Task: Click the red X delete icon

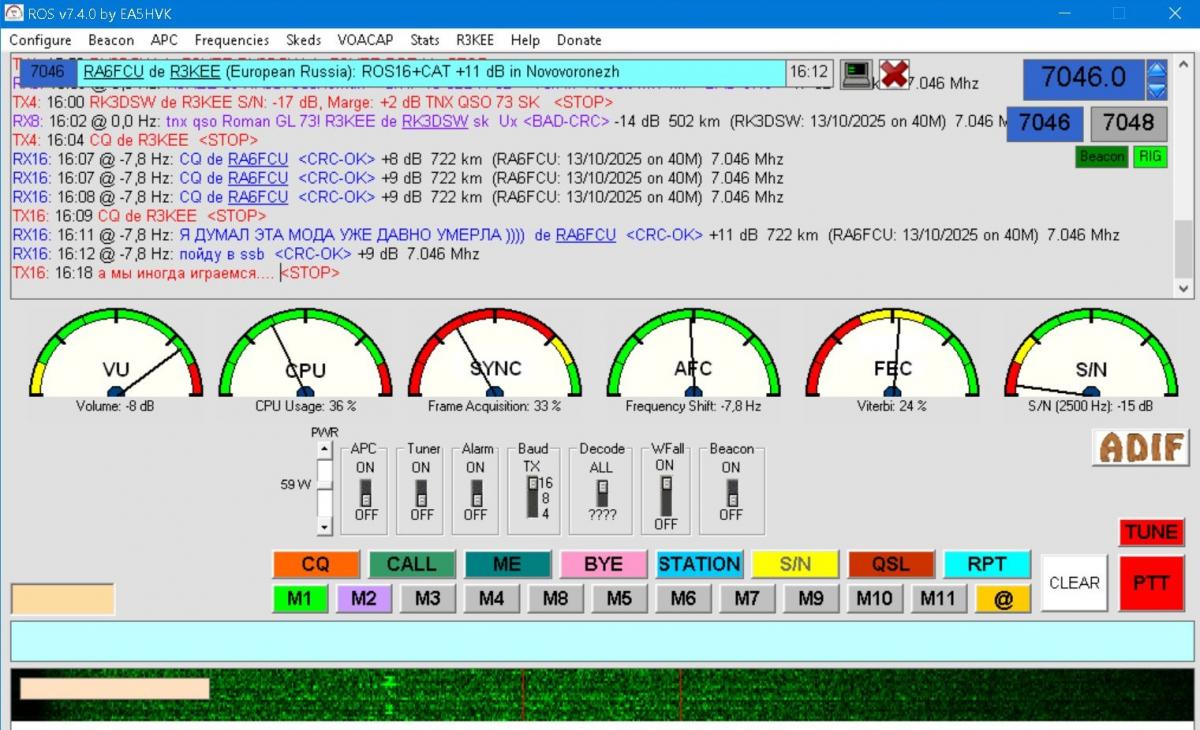Action: coord(894,74)
